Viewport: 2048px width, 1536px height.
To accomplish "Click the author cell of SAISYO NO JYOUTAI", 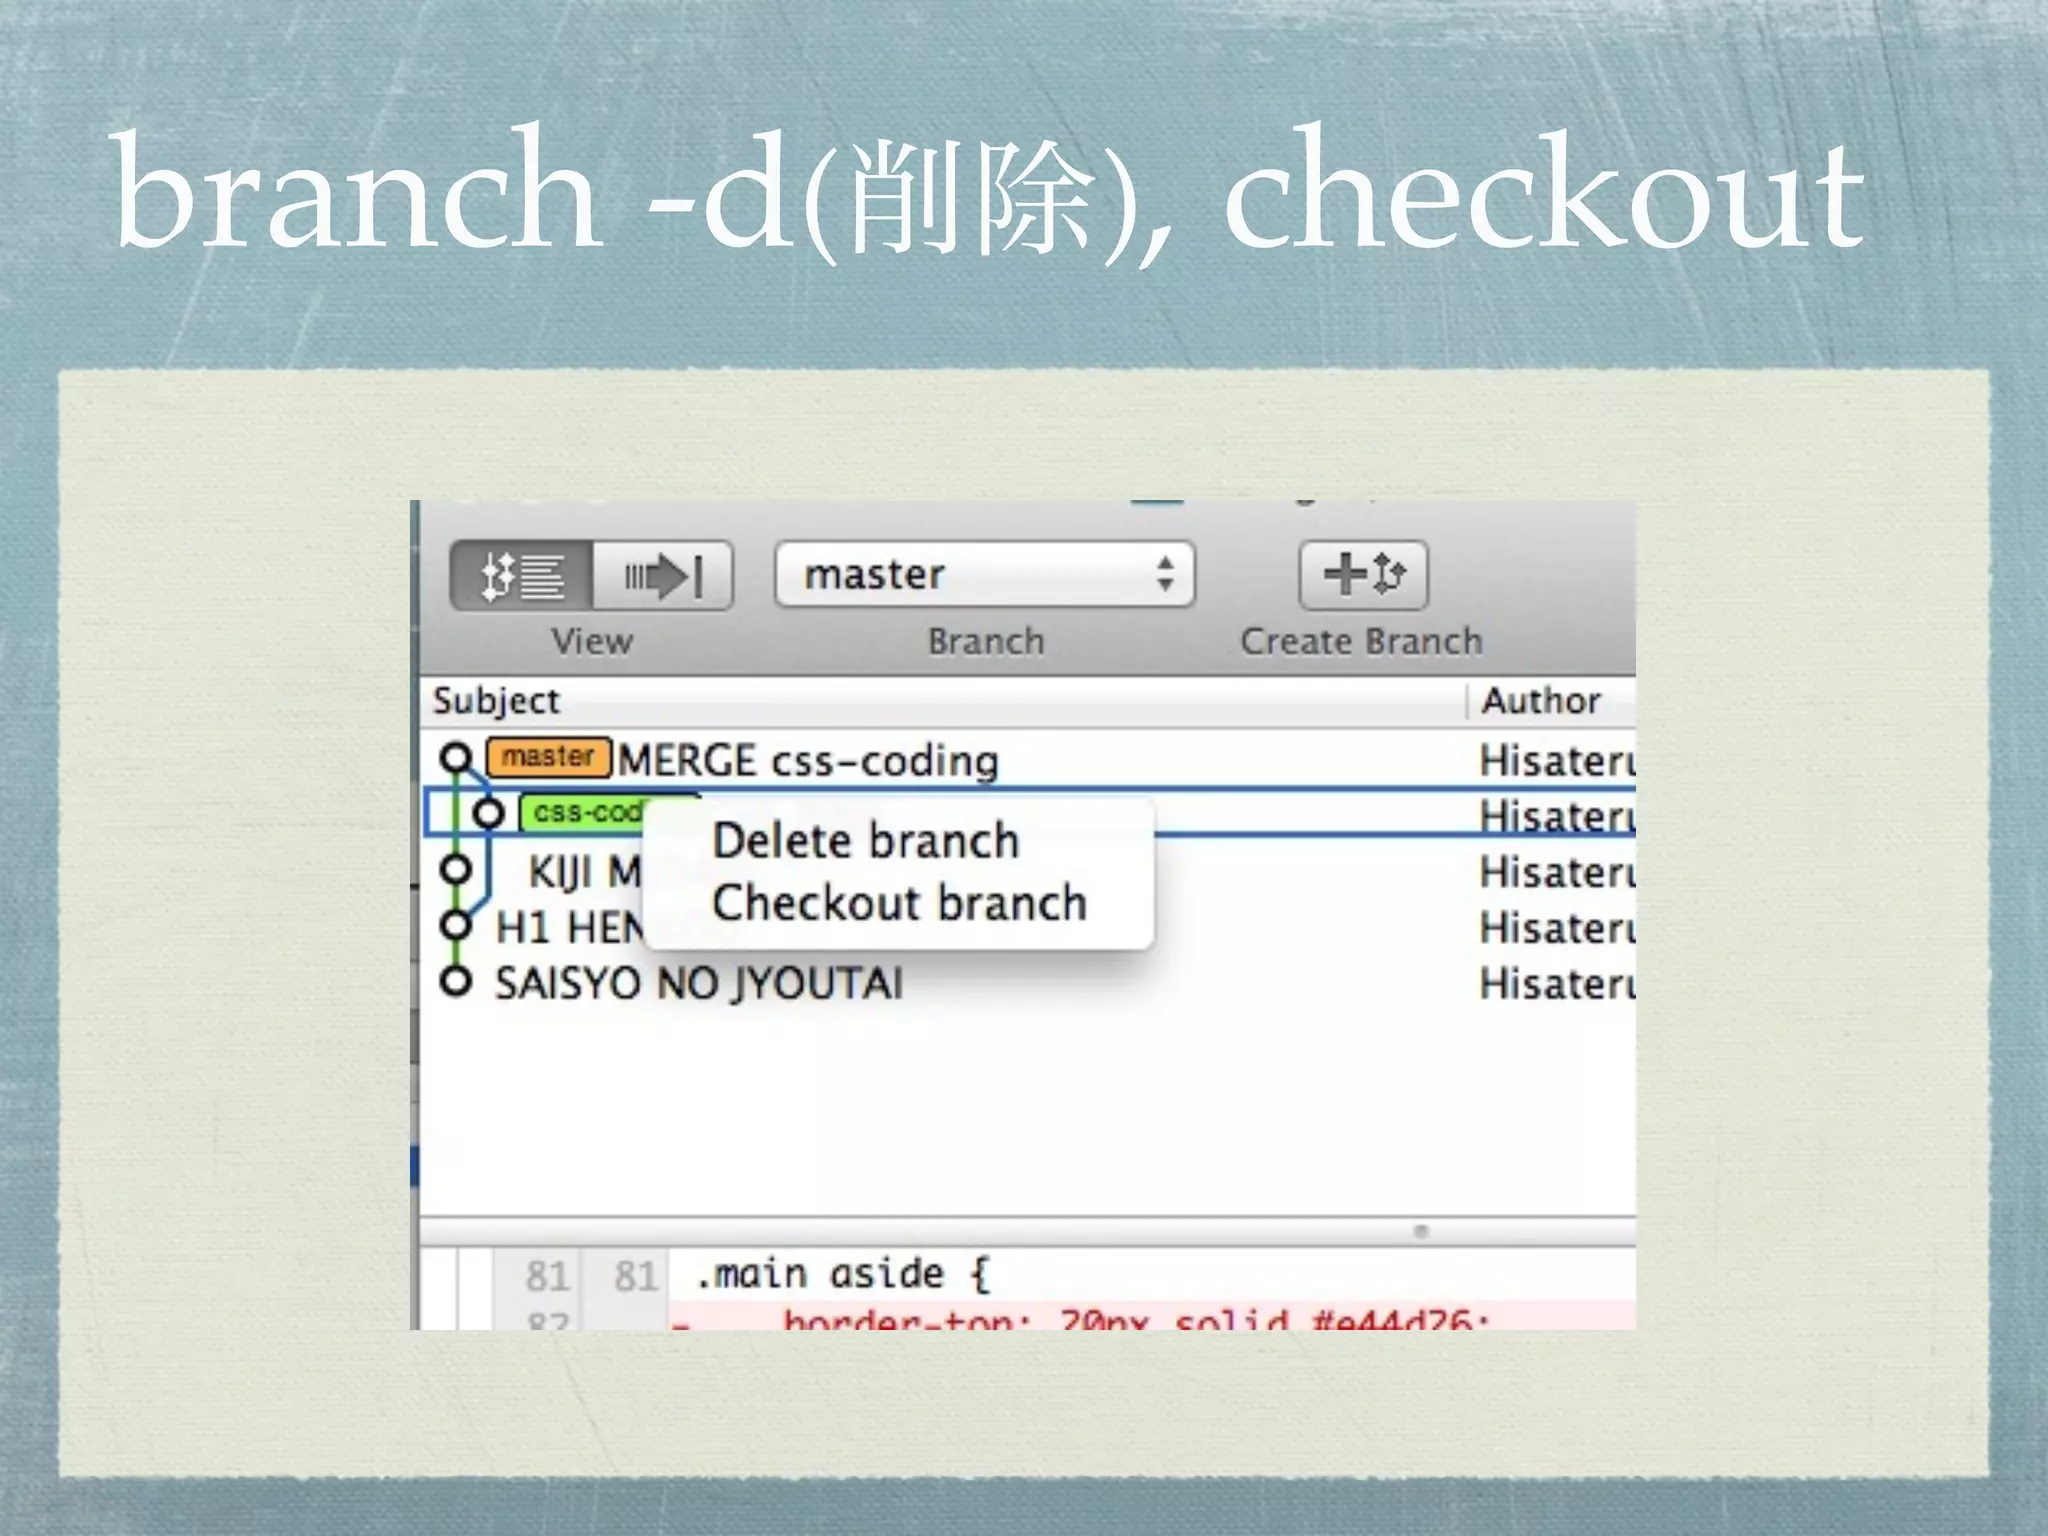I will click(1557, 984).
